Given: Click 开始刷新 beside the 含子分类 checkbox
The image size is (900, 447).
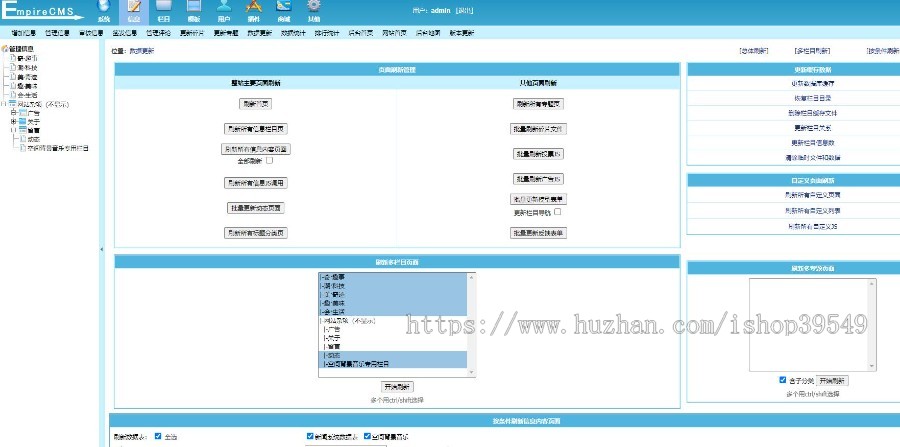Looking at the screenshot, I should coord(832,380).
